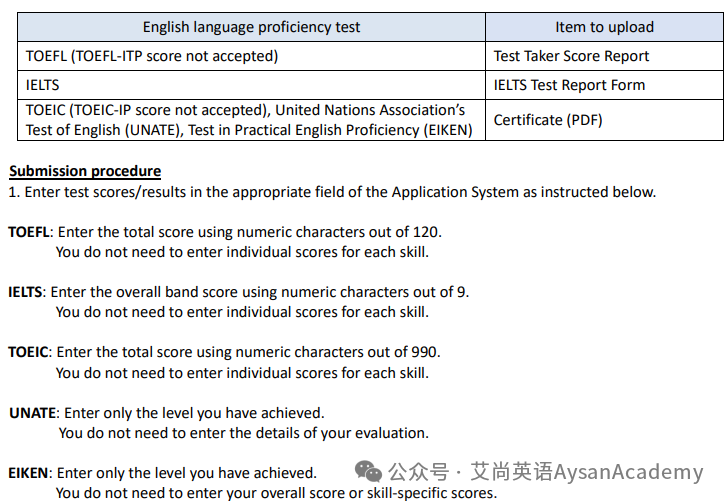
Task: Click the '公众号' watermark text
Action: point(418,472)
